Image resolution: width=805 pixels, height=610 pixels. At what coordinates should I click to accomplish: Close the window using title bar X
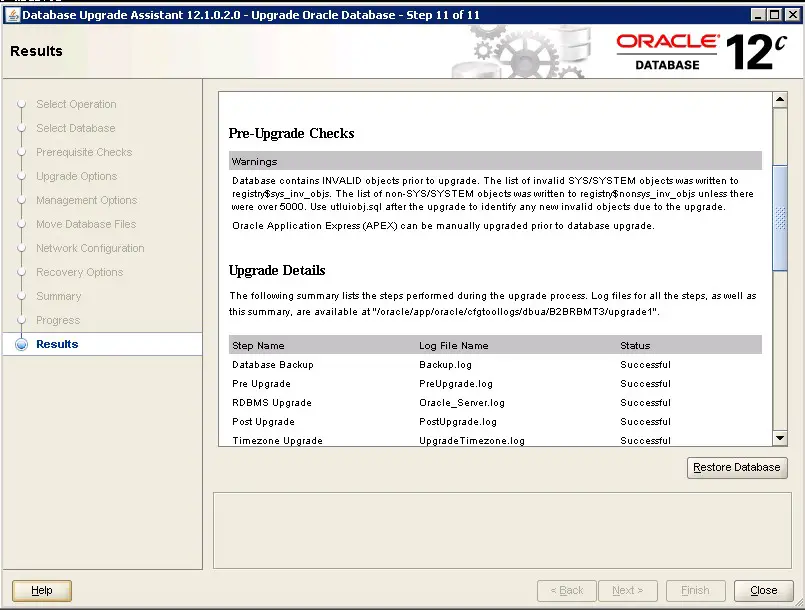coord(793,15)
